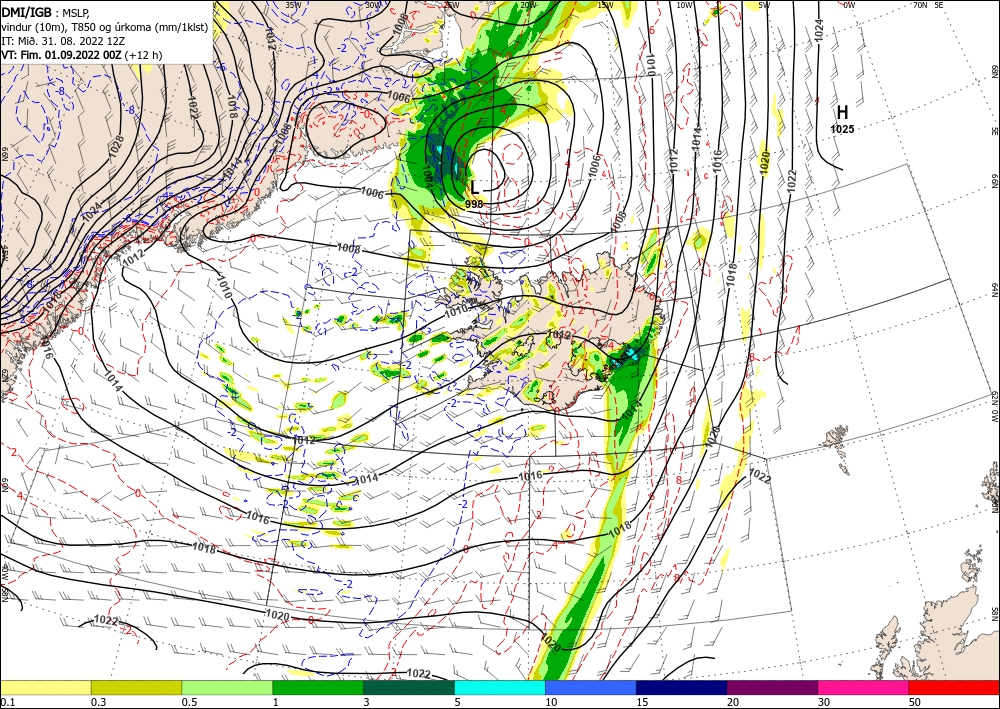Click the 'DMI/IGB : MSLP,' title text

(46, 12)
